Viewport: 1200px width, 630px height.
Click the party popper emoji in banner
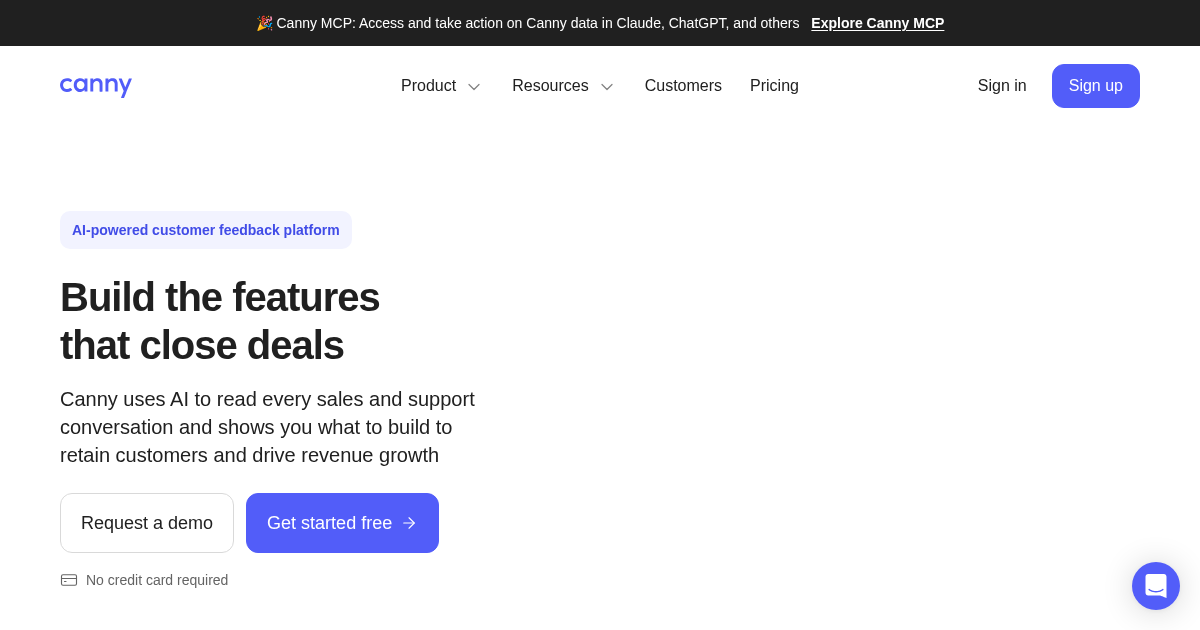point(264,23)
